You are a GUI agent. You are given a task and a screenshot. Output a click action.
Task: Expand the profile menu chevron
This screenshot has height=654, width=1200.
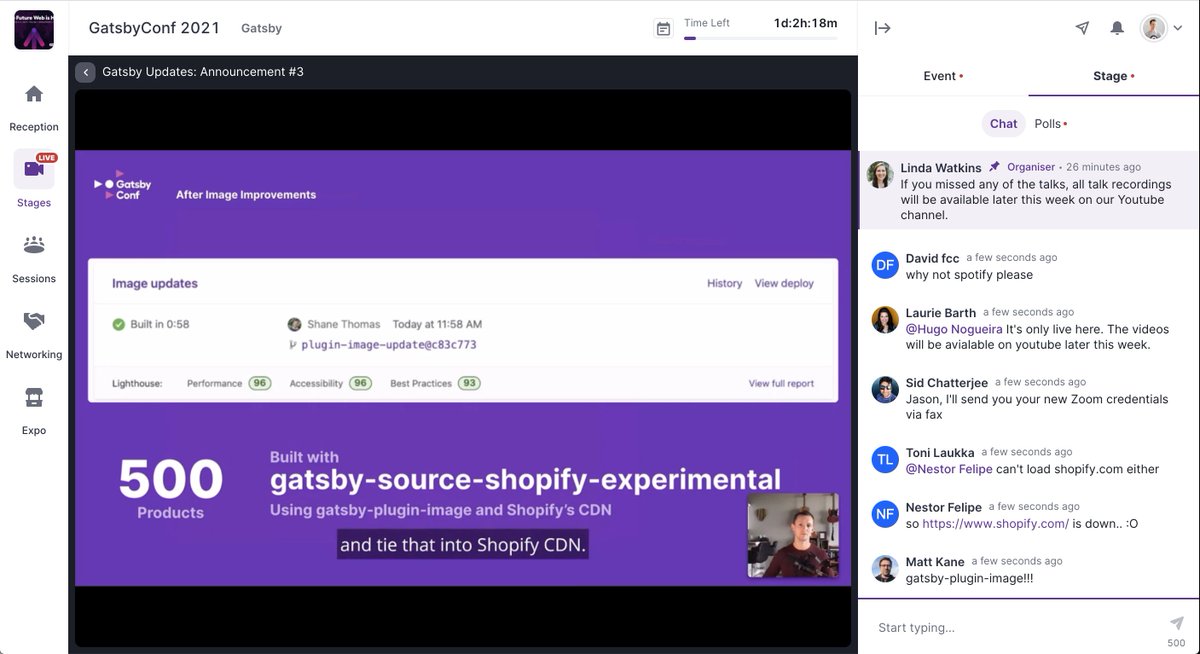pos(1178,29)
